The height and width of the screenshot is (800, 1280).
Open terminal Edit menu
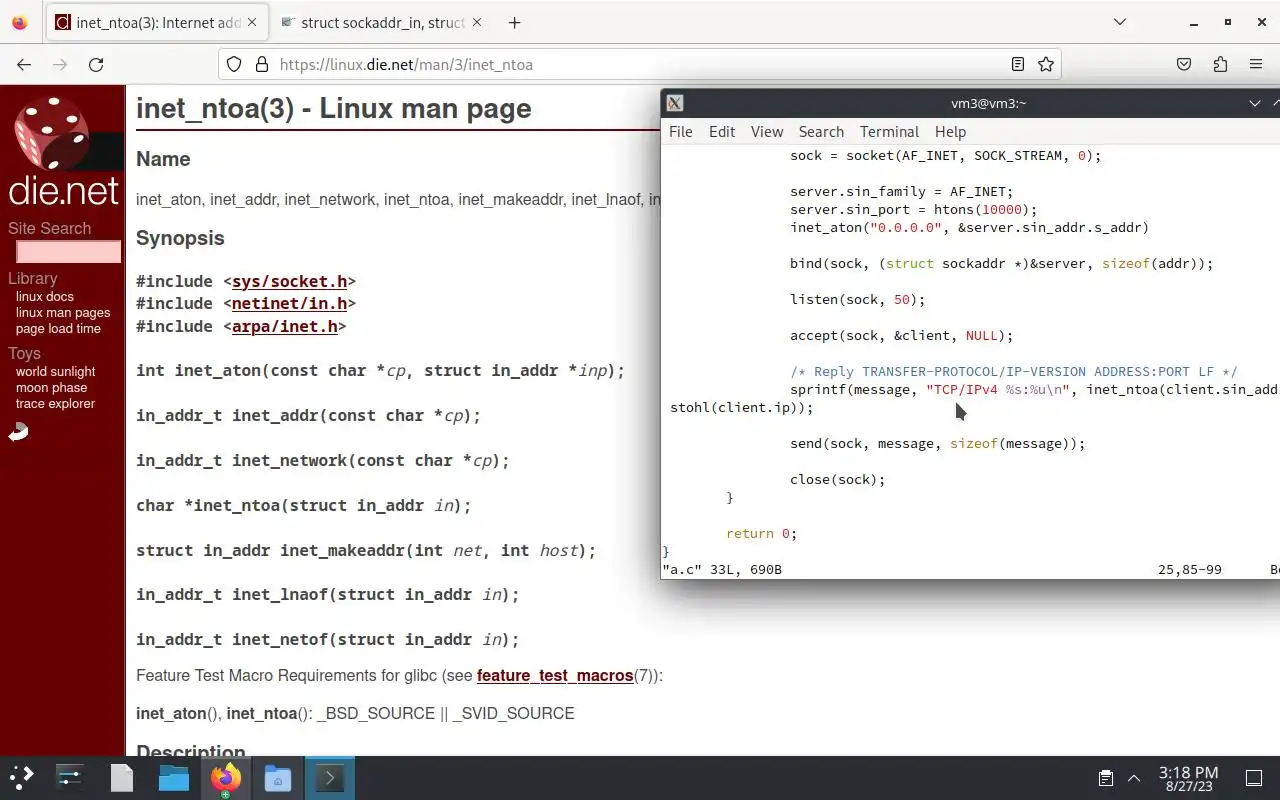coord(722,131)
